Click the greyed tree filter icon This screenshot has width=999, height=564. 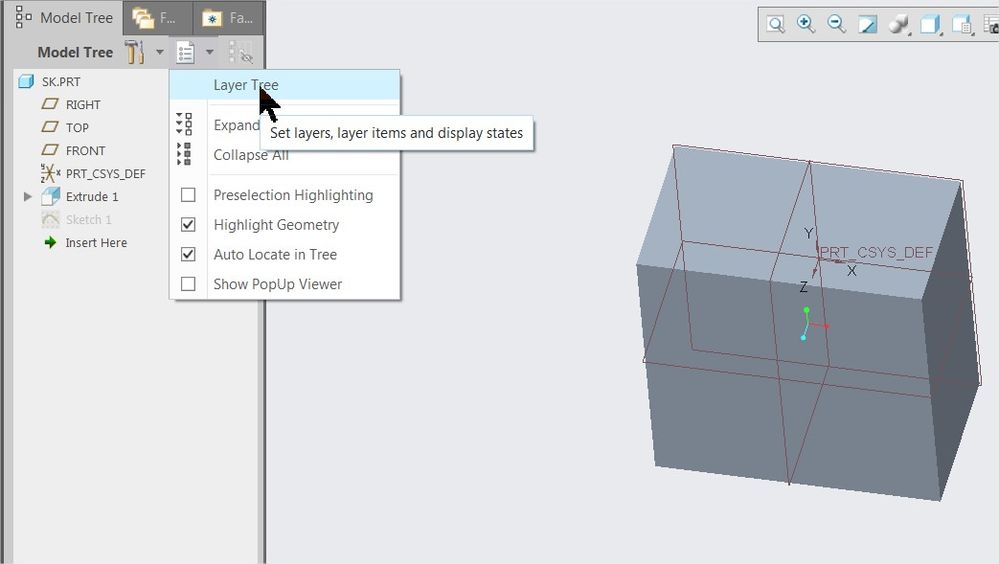241,53
